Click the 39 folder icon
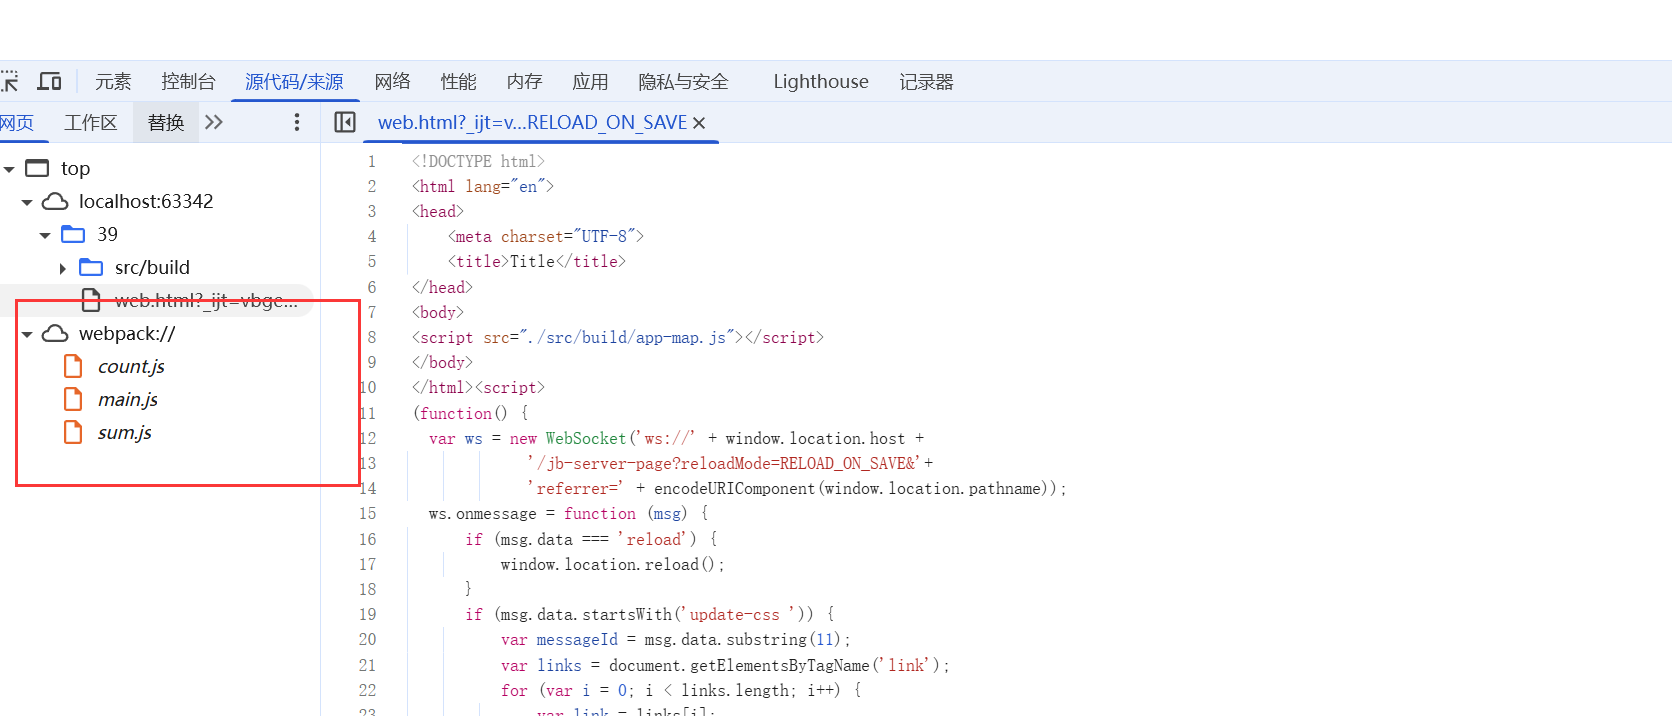The width and height of the screenshot is (1672, 716). [x=73, y=234]
